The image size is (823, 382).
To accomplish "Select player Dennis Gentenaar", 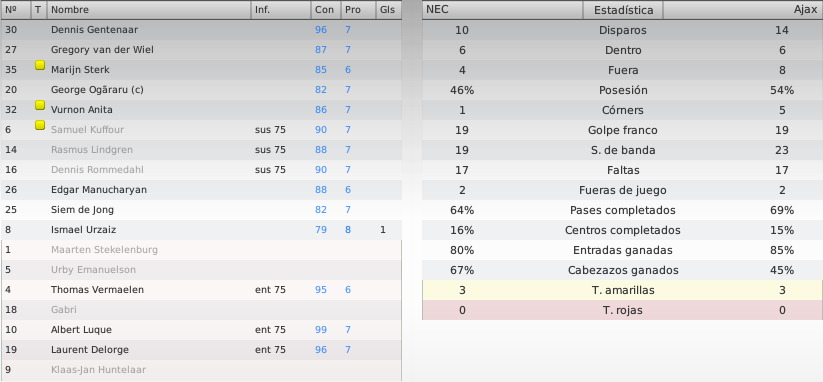I will (201, 30).
